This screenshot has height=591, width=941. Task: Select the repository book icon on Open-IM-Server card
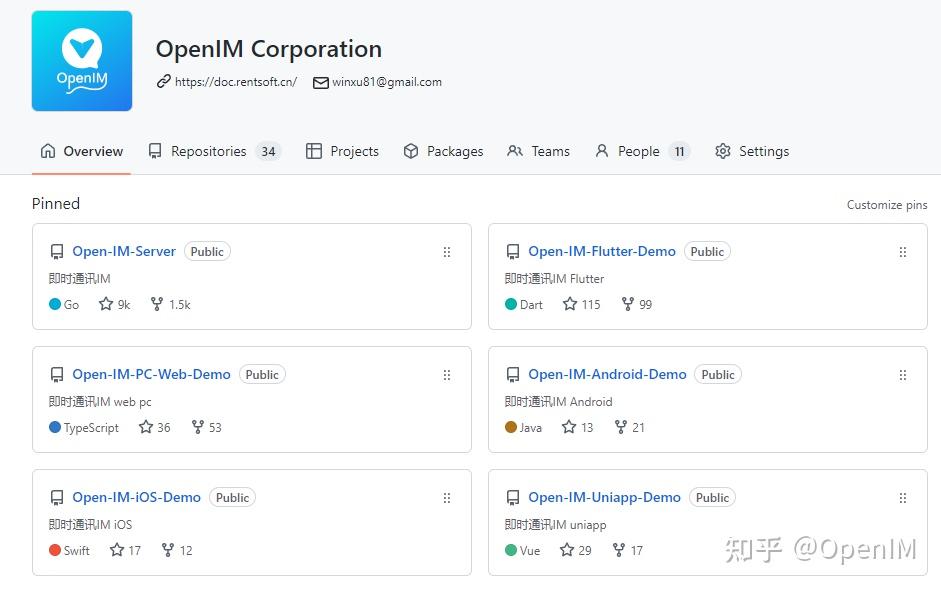click(x=57, y=251)
